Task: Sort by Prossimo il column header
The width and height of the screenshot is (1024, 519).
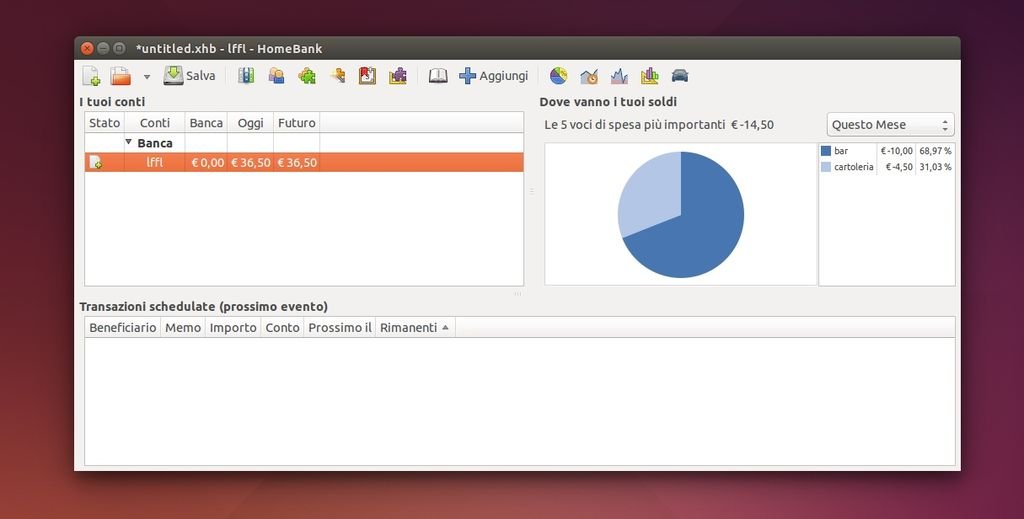Action: 340,328
